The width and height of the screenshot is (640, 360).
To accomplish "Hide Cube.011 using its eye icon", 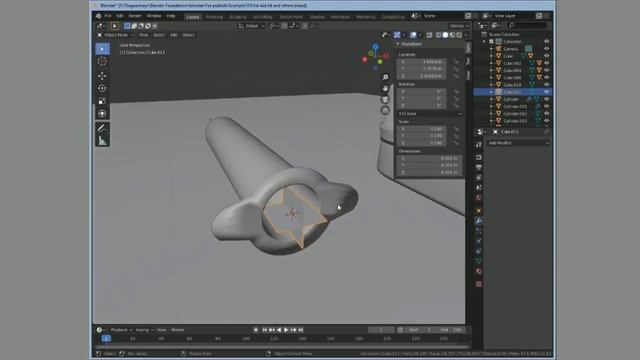I will 547,92.
